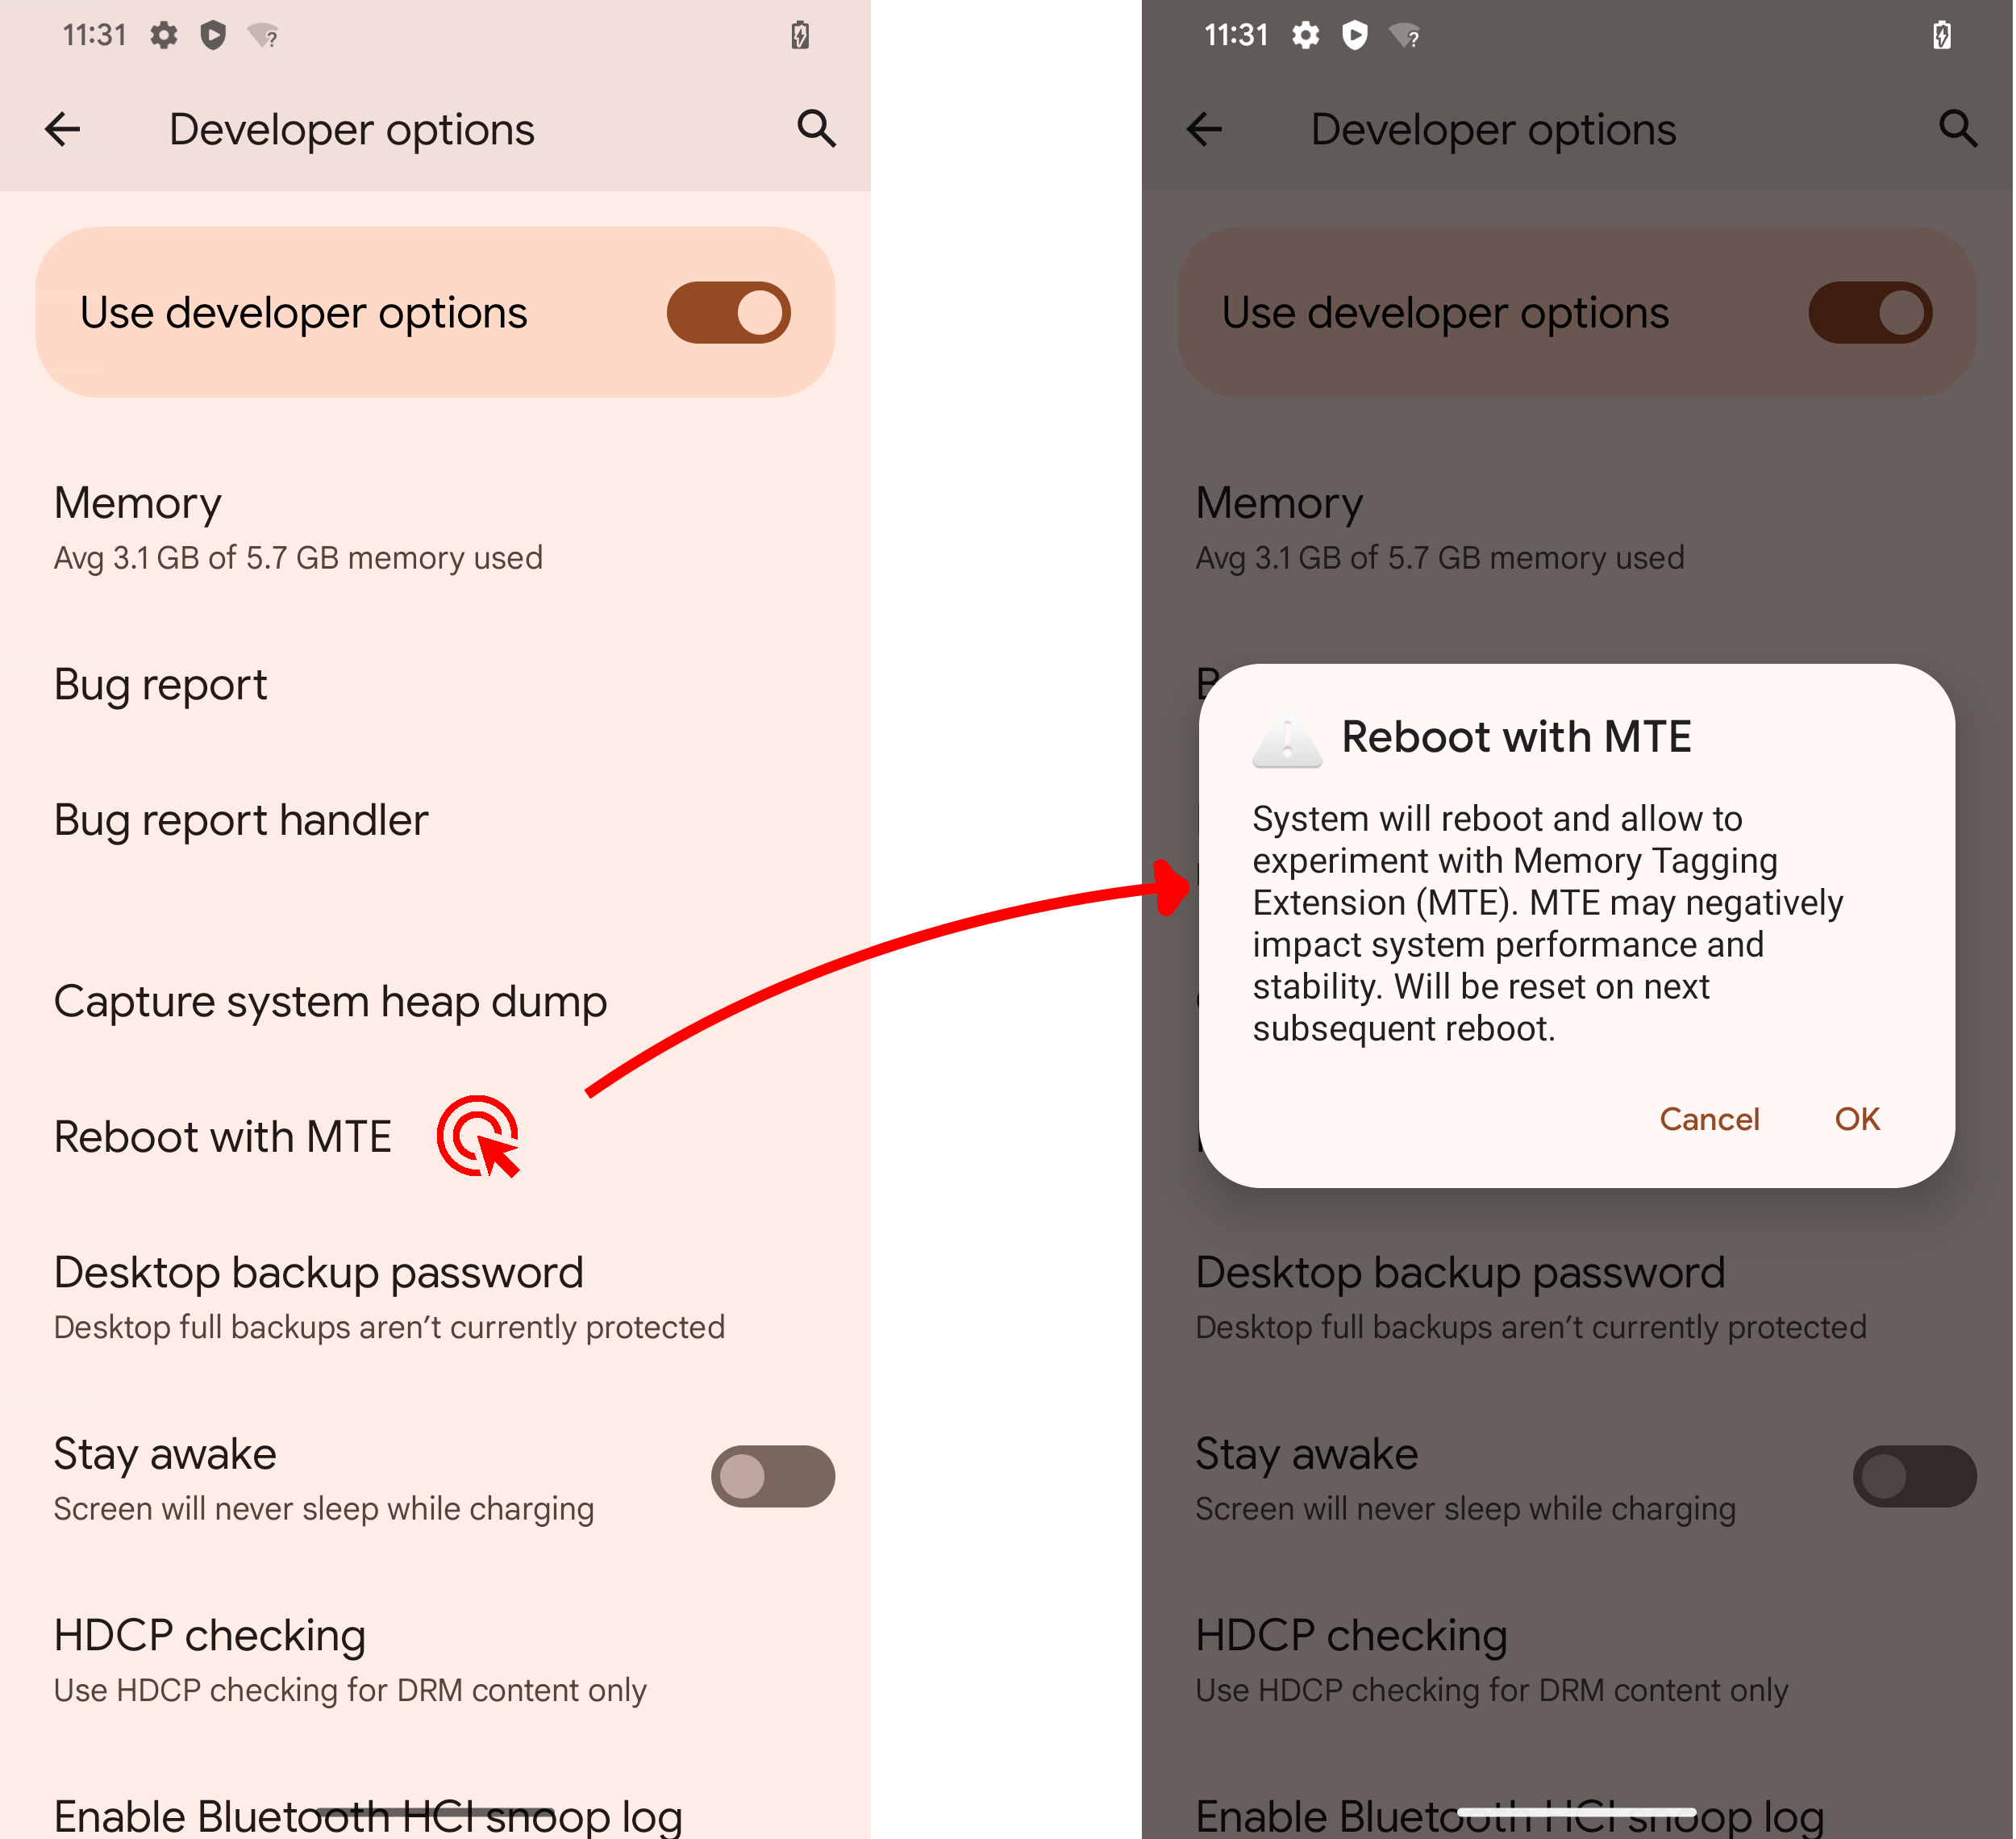Click the search icon in Developer options

(x=813, y=127)
